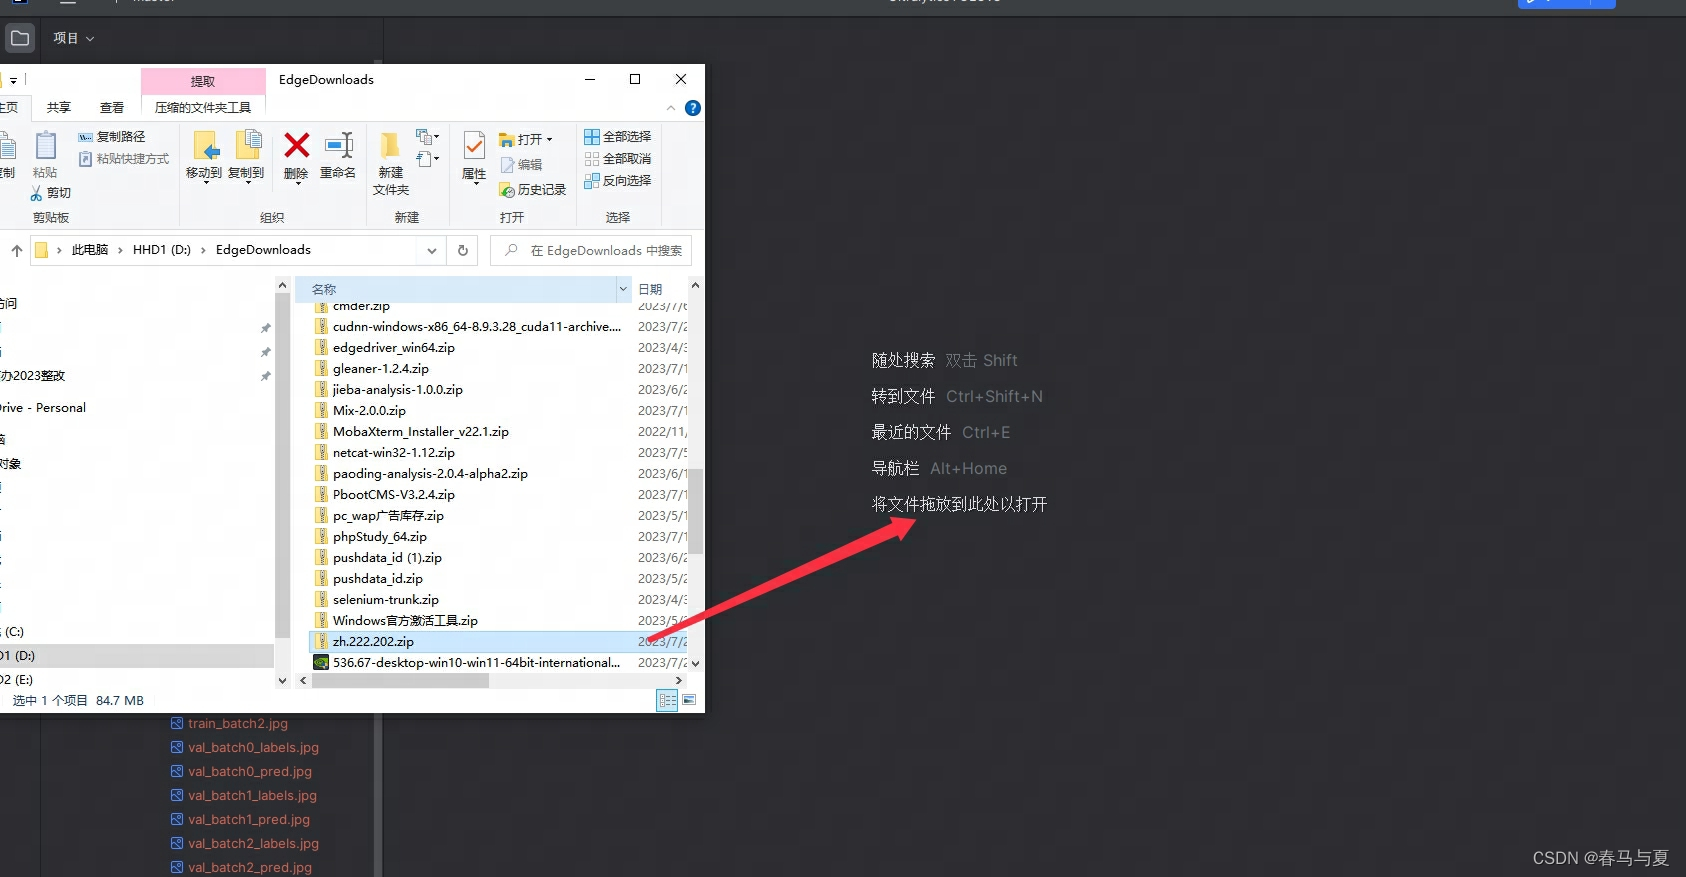Click the Up one level arrow
Image resolution: width=1686 pixels, height=877 pixels.
[17, 251]
